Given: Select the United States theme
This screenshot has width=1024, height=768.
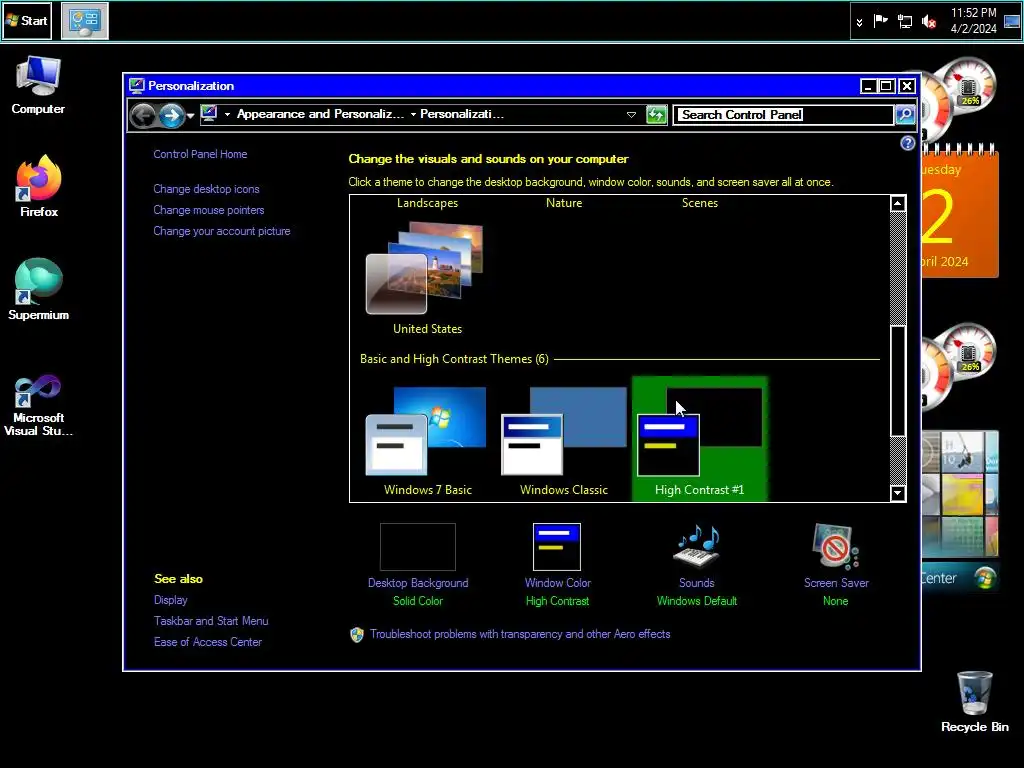Looking at the screenshot, I should click(x=427, y=279).
